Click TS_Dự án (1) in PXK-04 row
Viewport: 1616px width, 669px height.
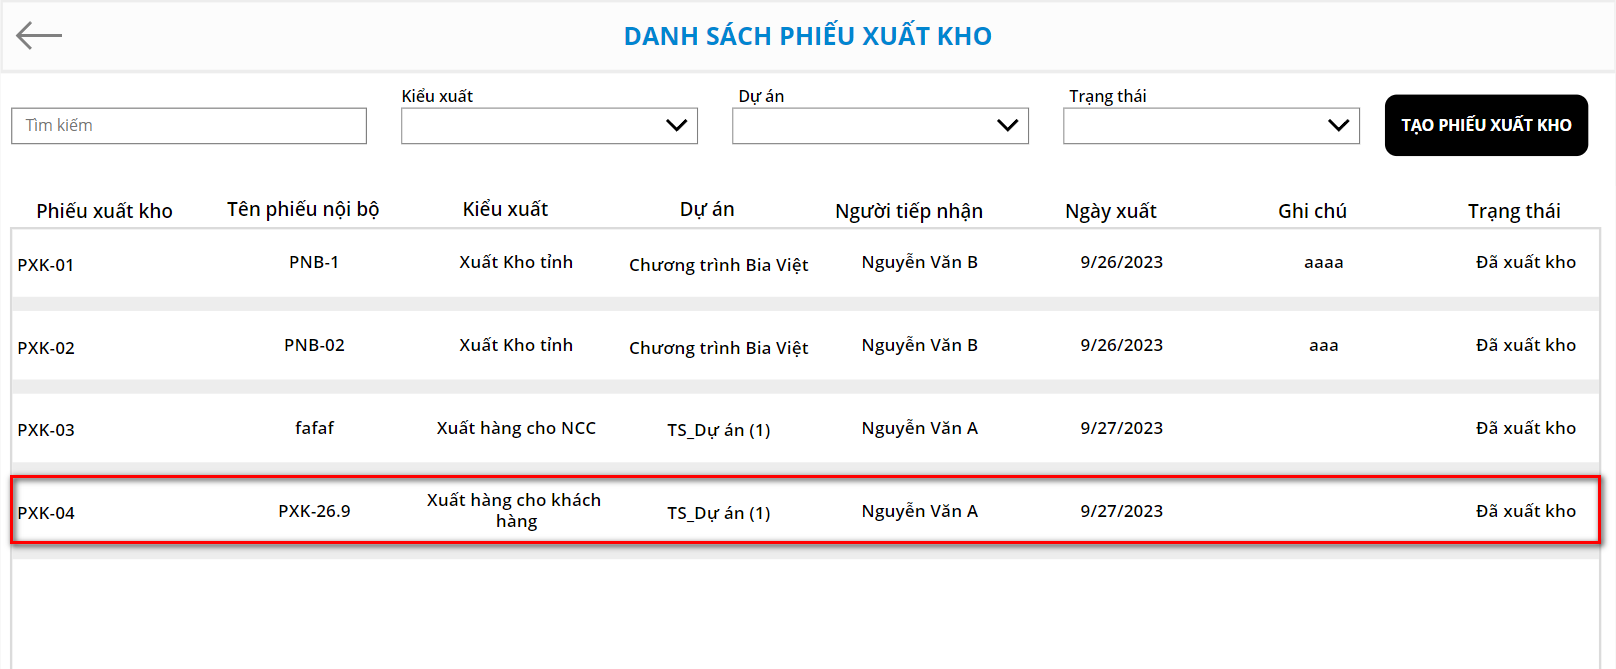tap(718, 513)
